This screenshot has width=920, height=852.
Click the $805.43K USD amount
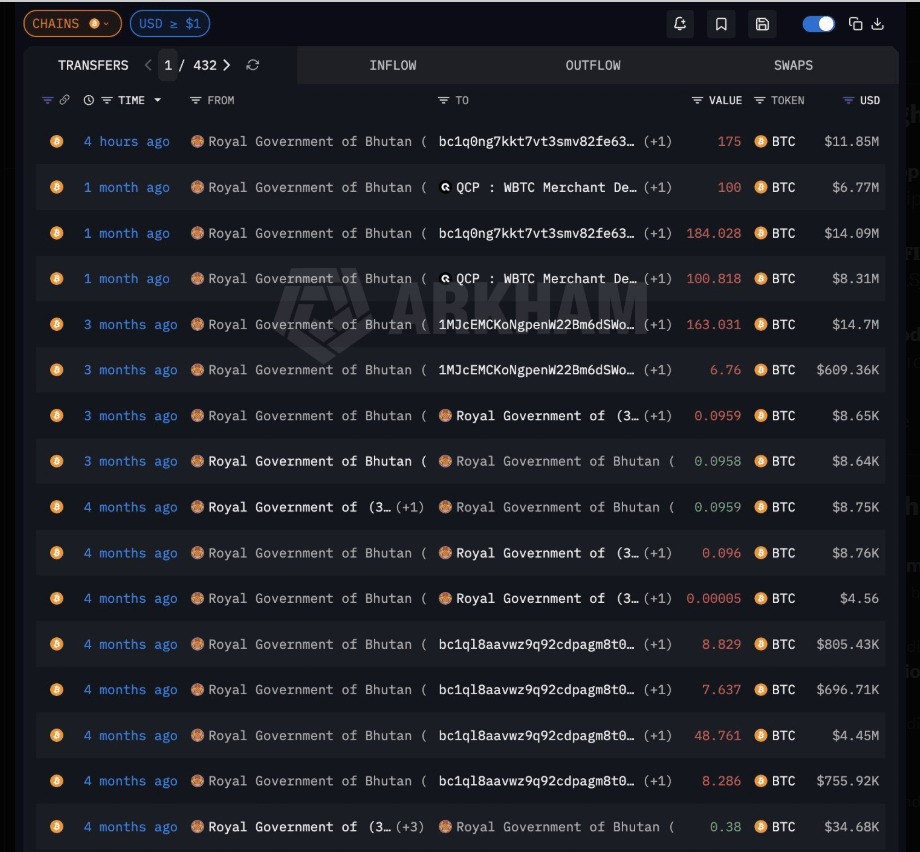pyautogui.click(x=848, y=644)
